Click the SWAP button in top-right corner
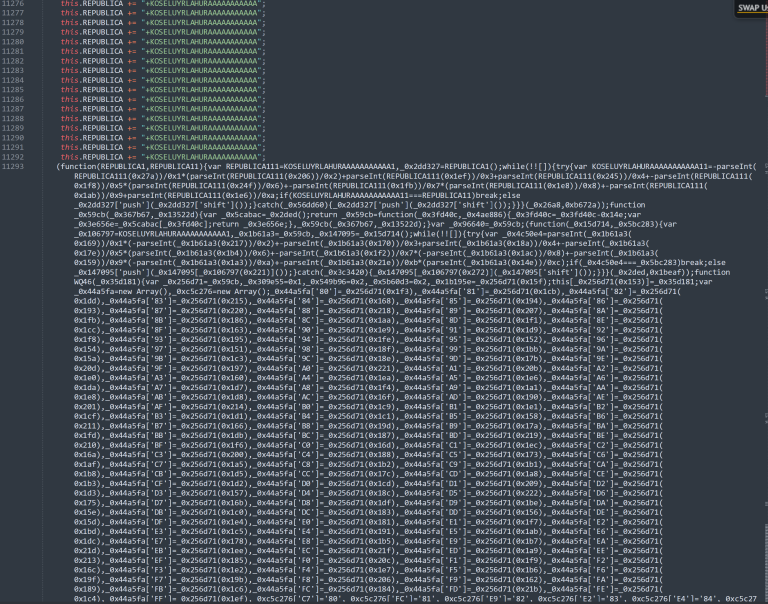This screenshot has height=604, width=768. click(x=751, y=7)
